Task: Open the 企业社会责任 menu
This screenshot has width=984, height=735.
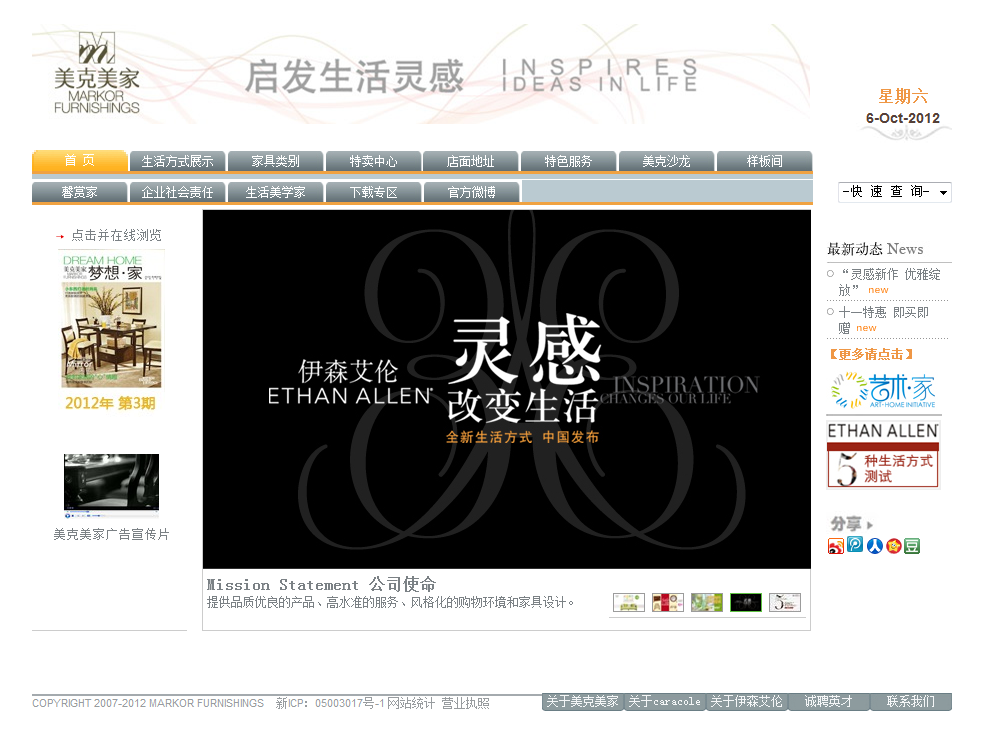Action: click(x=178, y=192)
